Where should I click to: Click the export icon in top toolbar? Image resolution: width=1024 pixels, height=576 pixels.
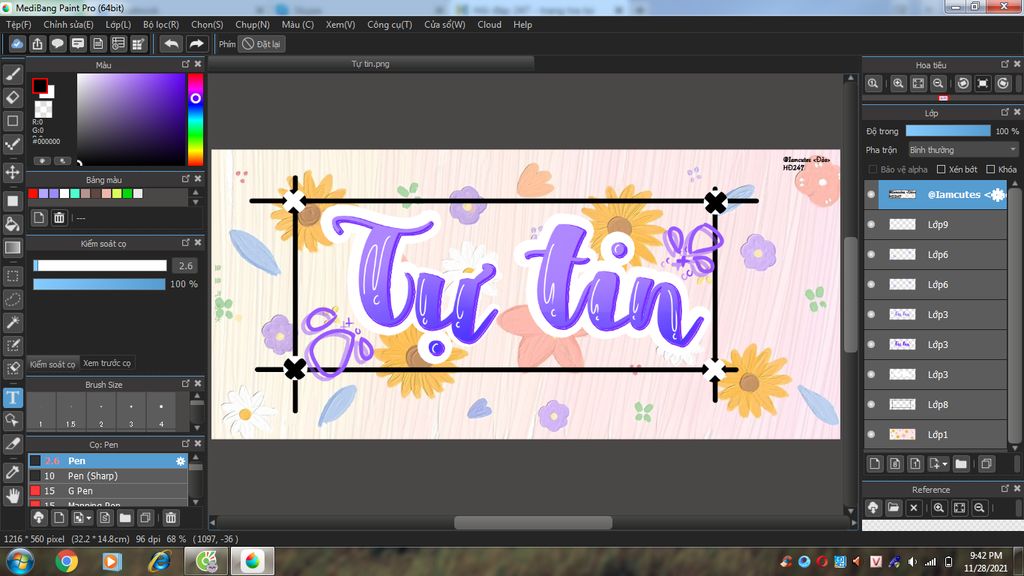pyautogui.click(x=37, y=44)
